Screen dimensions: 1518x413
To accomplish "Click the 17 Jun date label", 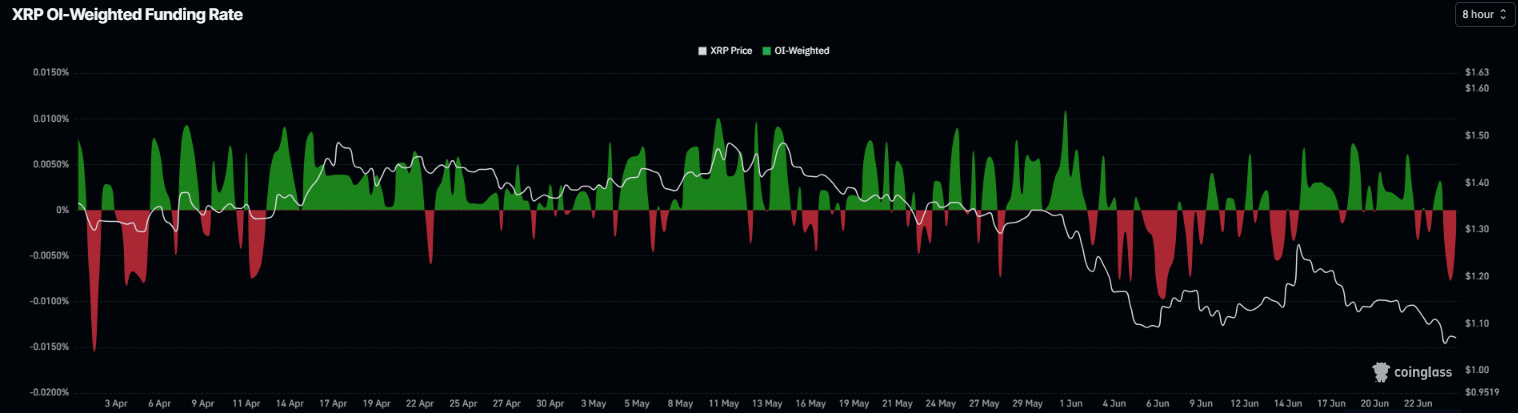I will [1331, 403].
